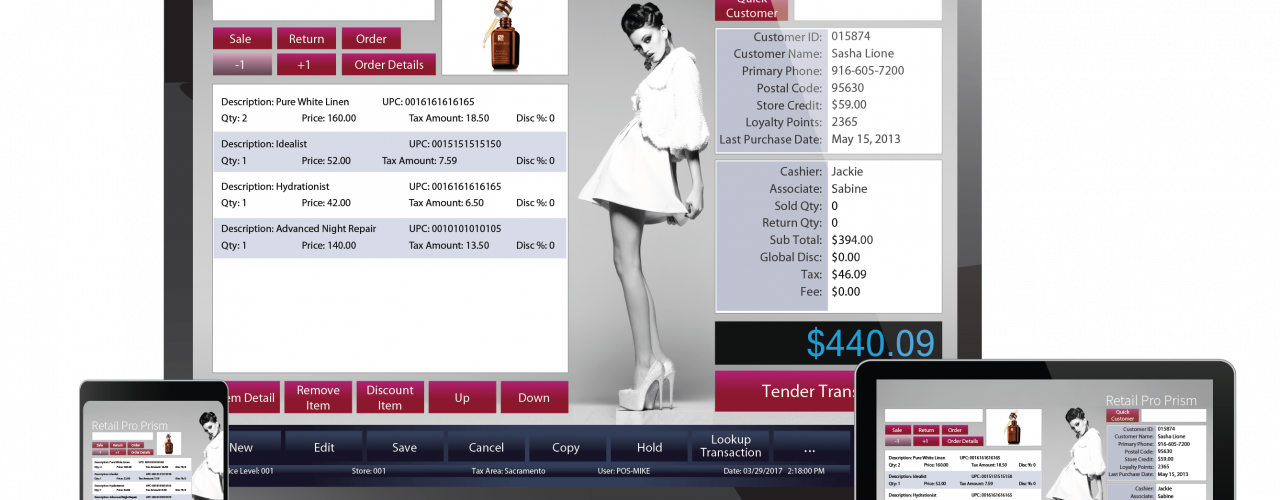
Task: Focus the item lookup input field at top left
Action: click(x=324, y=10)
